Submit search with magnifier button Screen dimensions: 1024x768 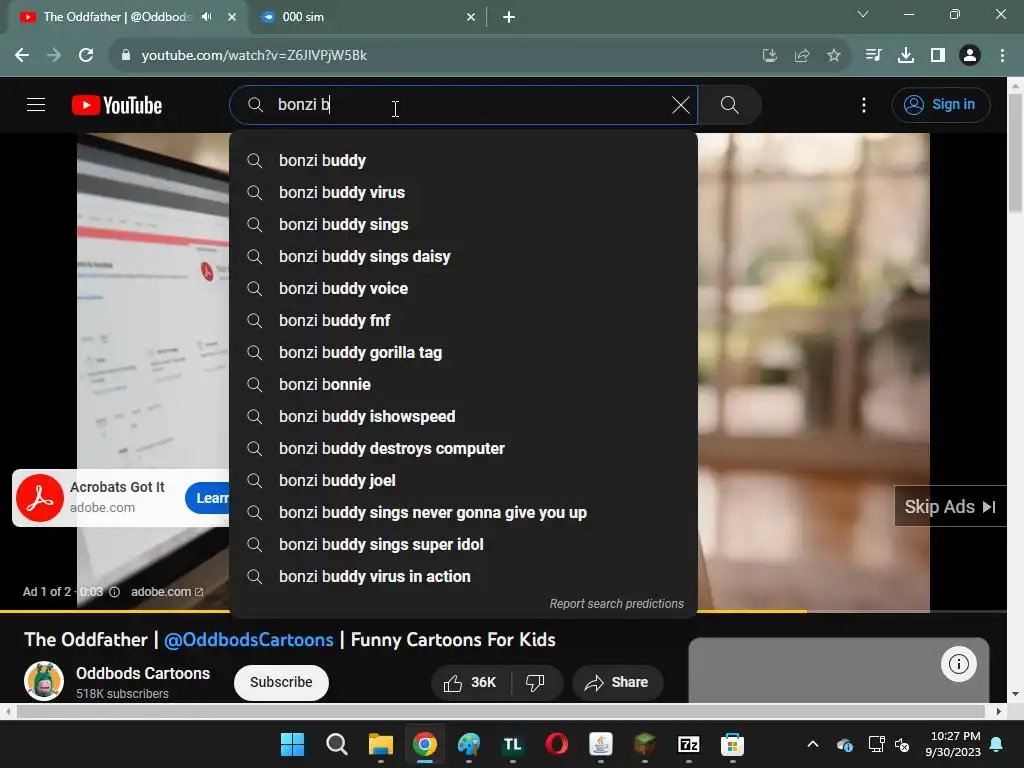(729, 104)
